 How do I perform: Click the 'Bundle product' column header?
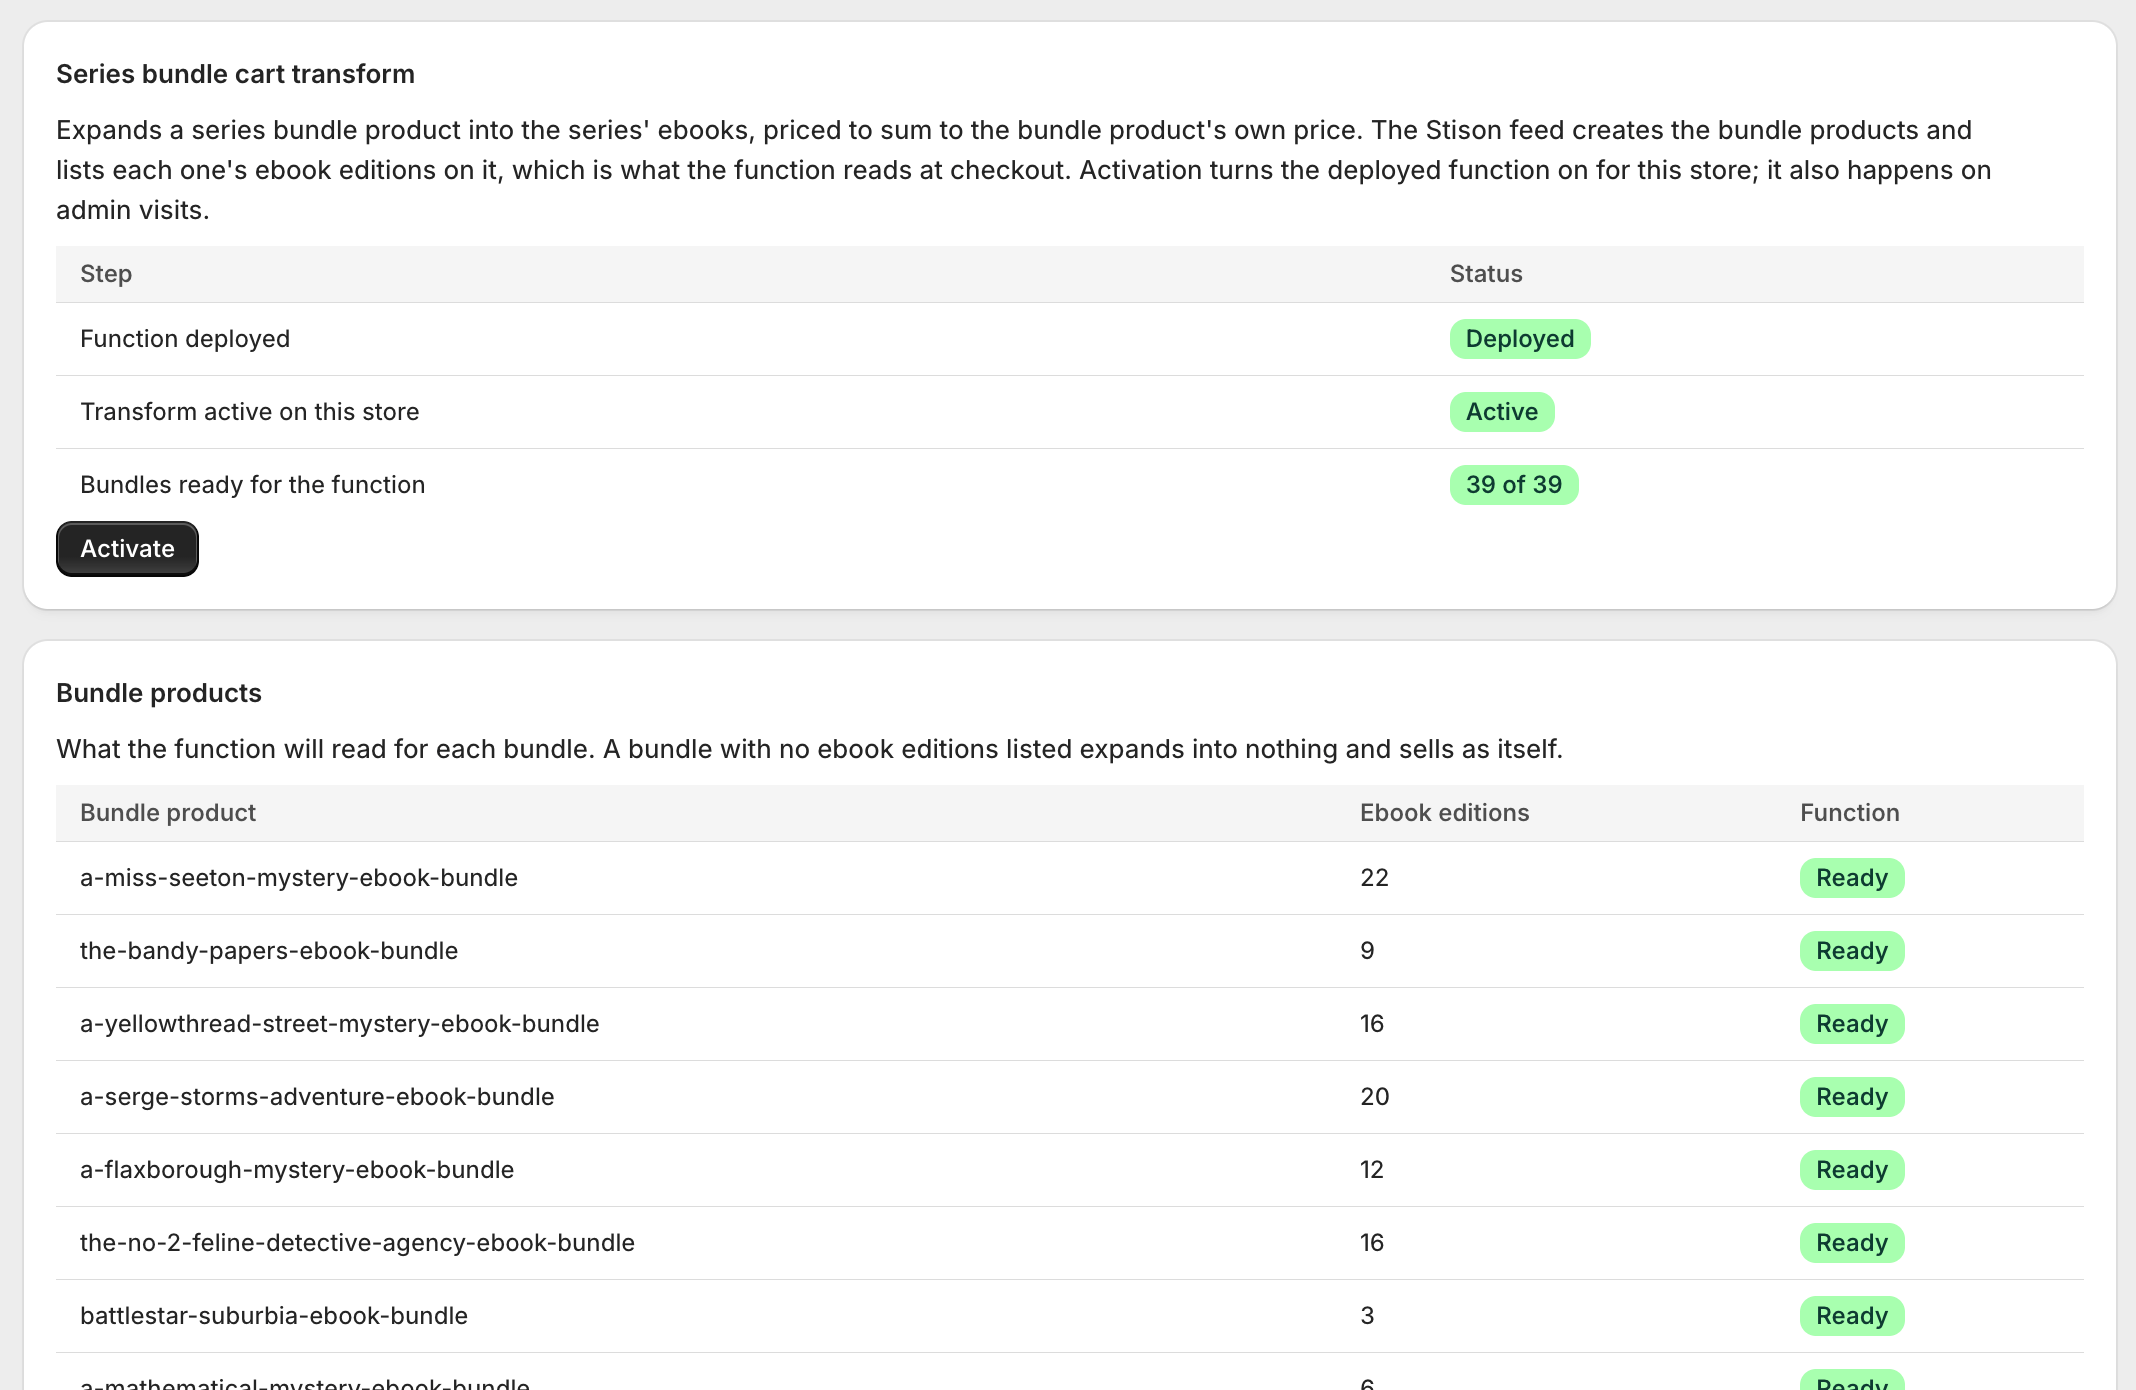pyautogui.click(x=168, y=813)
